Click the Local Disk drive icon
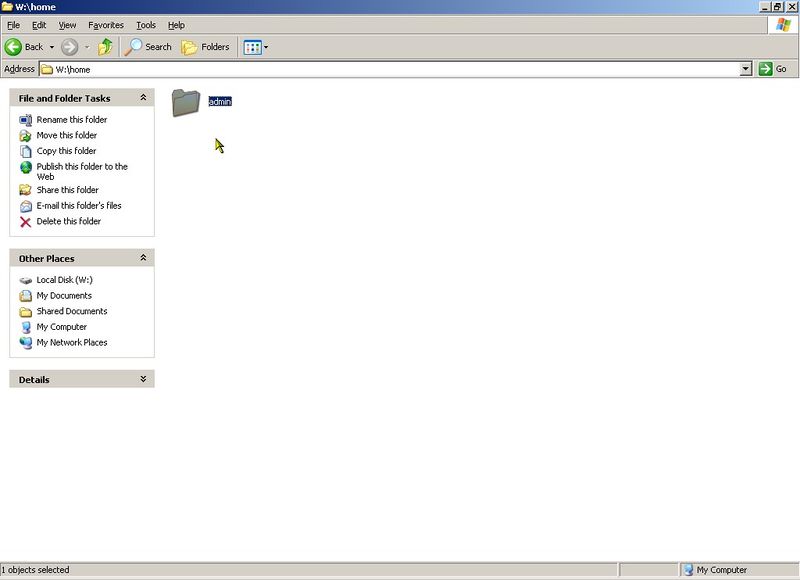The width and height of the screenshot is (800, 580). click(x=26, y=281)
